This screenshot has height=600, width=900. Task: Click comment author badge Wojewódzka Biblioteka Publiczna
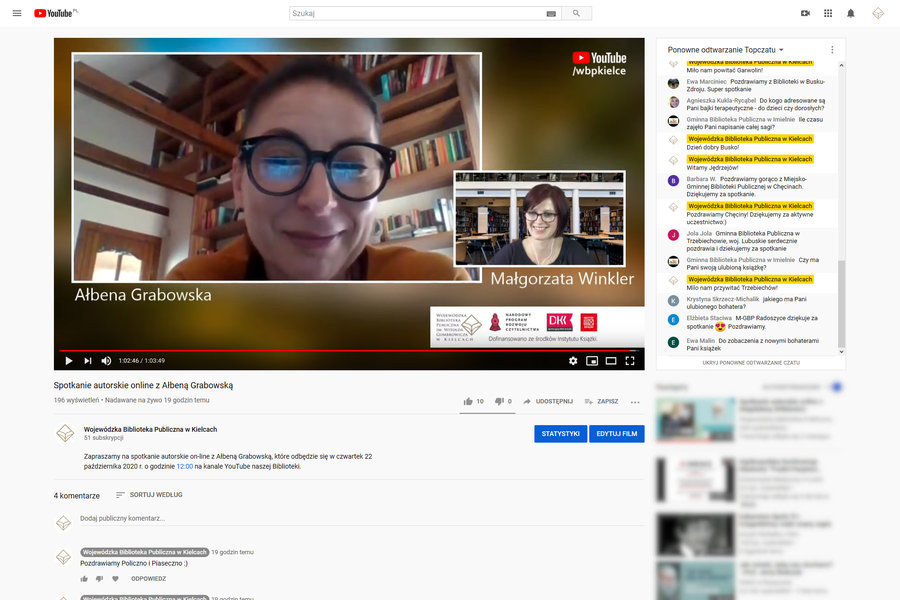pos(145,552)
